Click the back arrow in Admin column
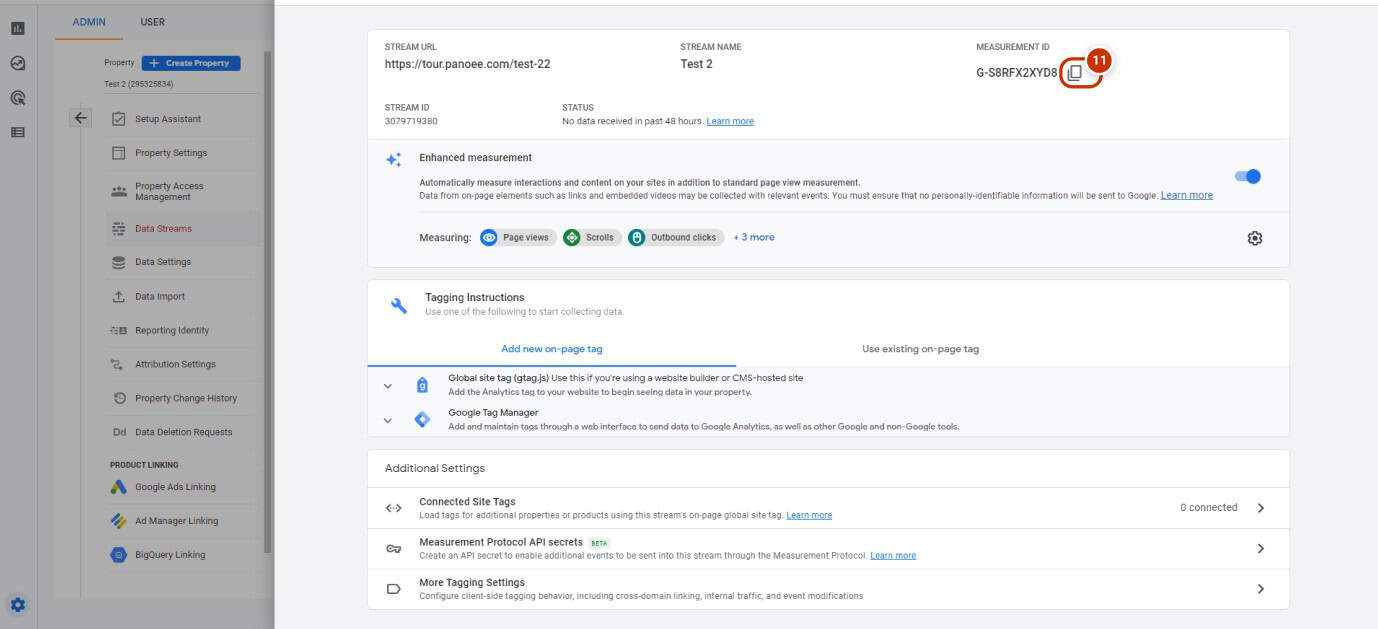The image size is (1378, 629). click(80, 118)
